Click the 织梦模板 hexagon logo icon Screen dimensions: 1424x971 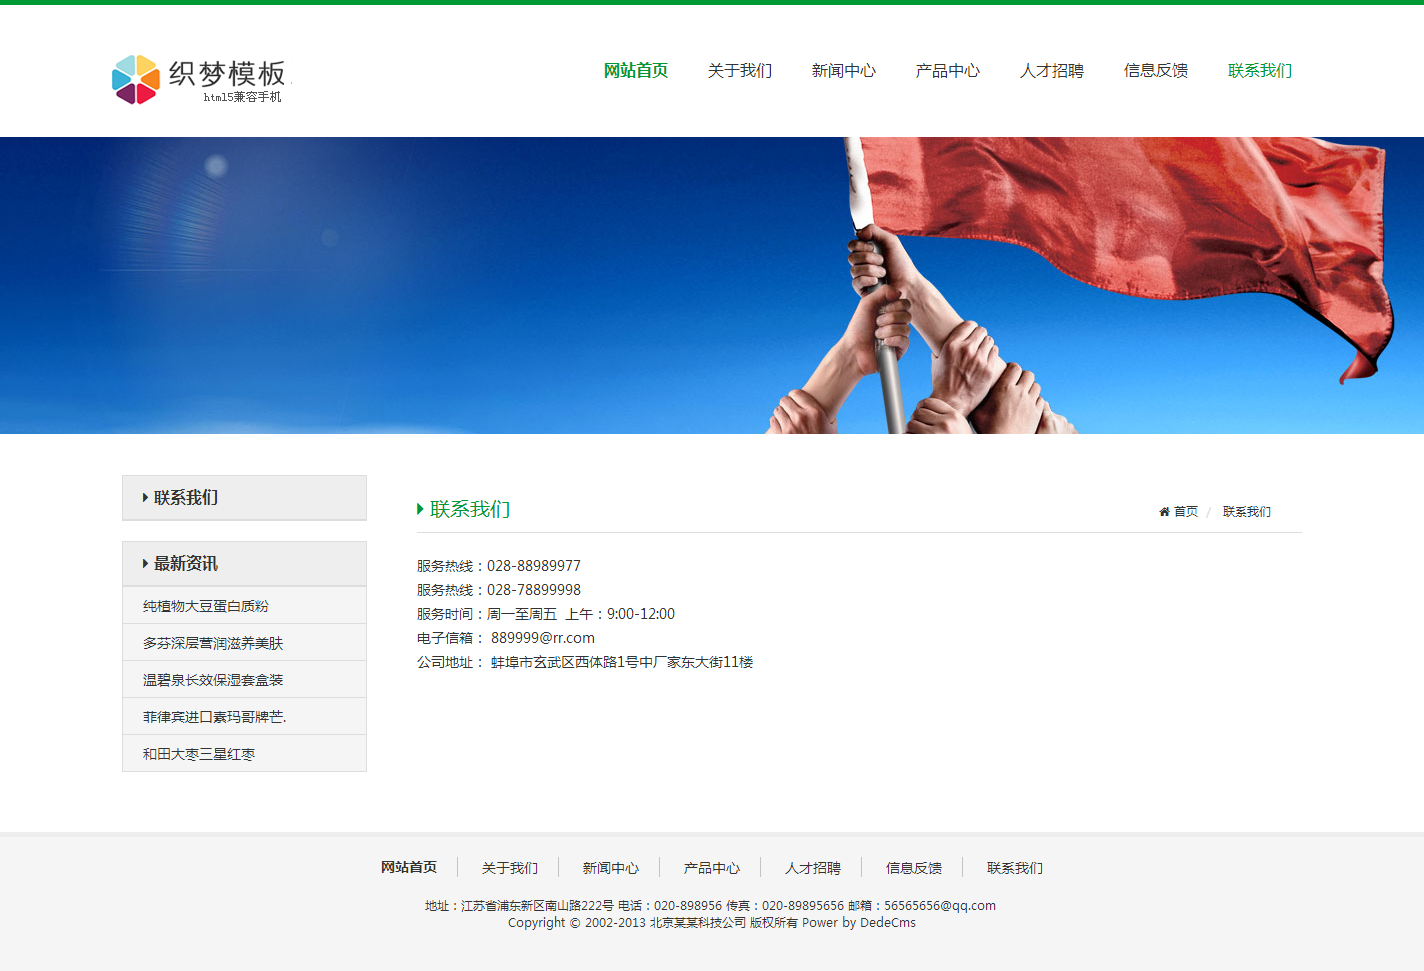pos(136,80)
